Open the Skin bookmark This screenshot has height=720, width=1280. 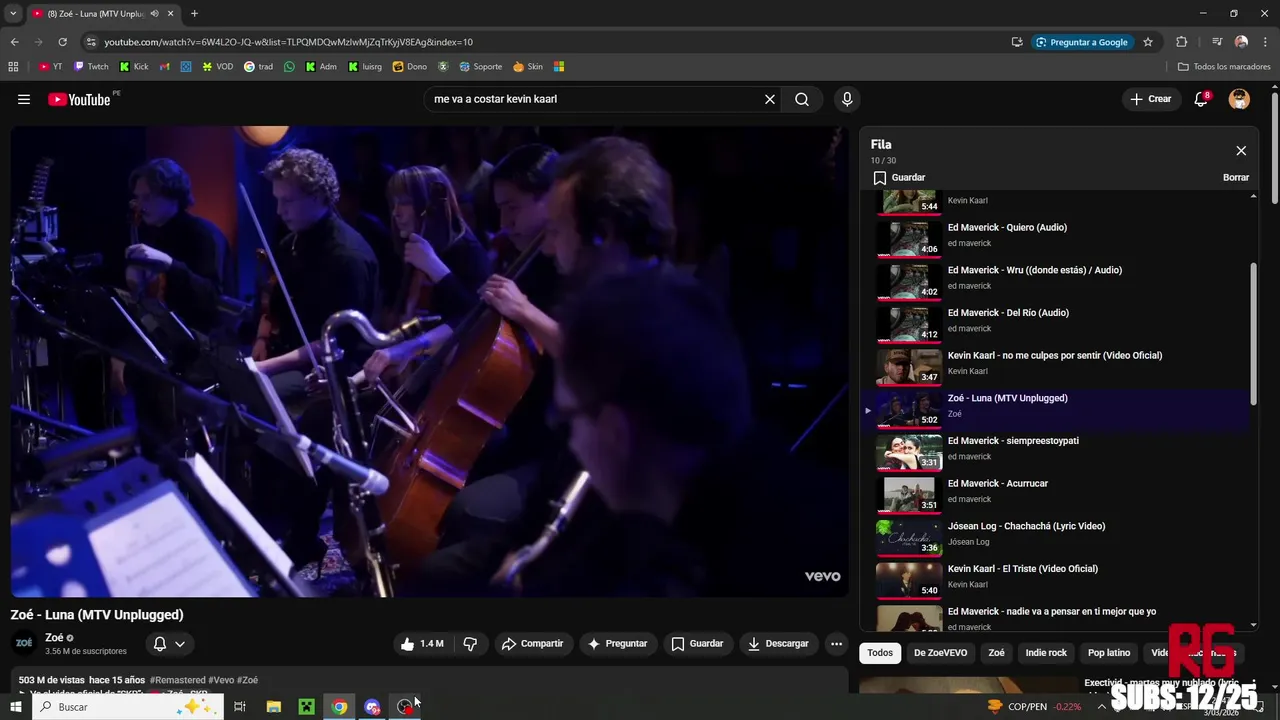coord(528,67)
